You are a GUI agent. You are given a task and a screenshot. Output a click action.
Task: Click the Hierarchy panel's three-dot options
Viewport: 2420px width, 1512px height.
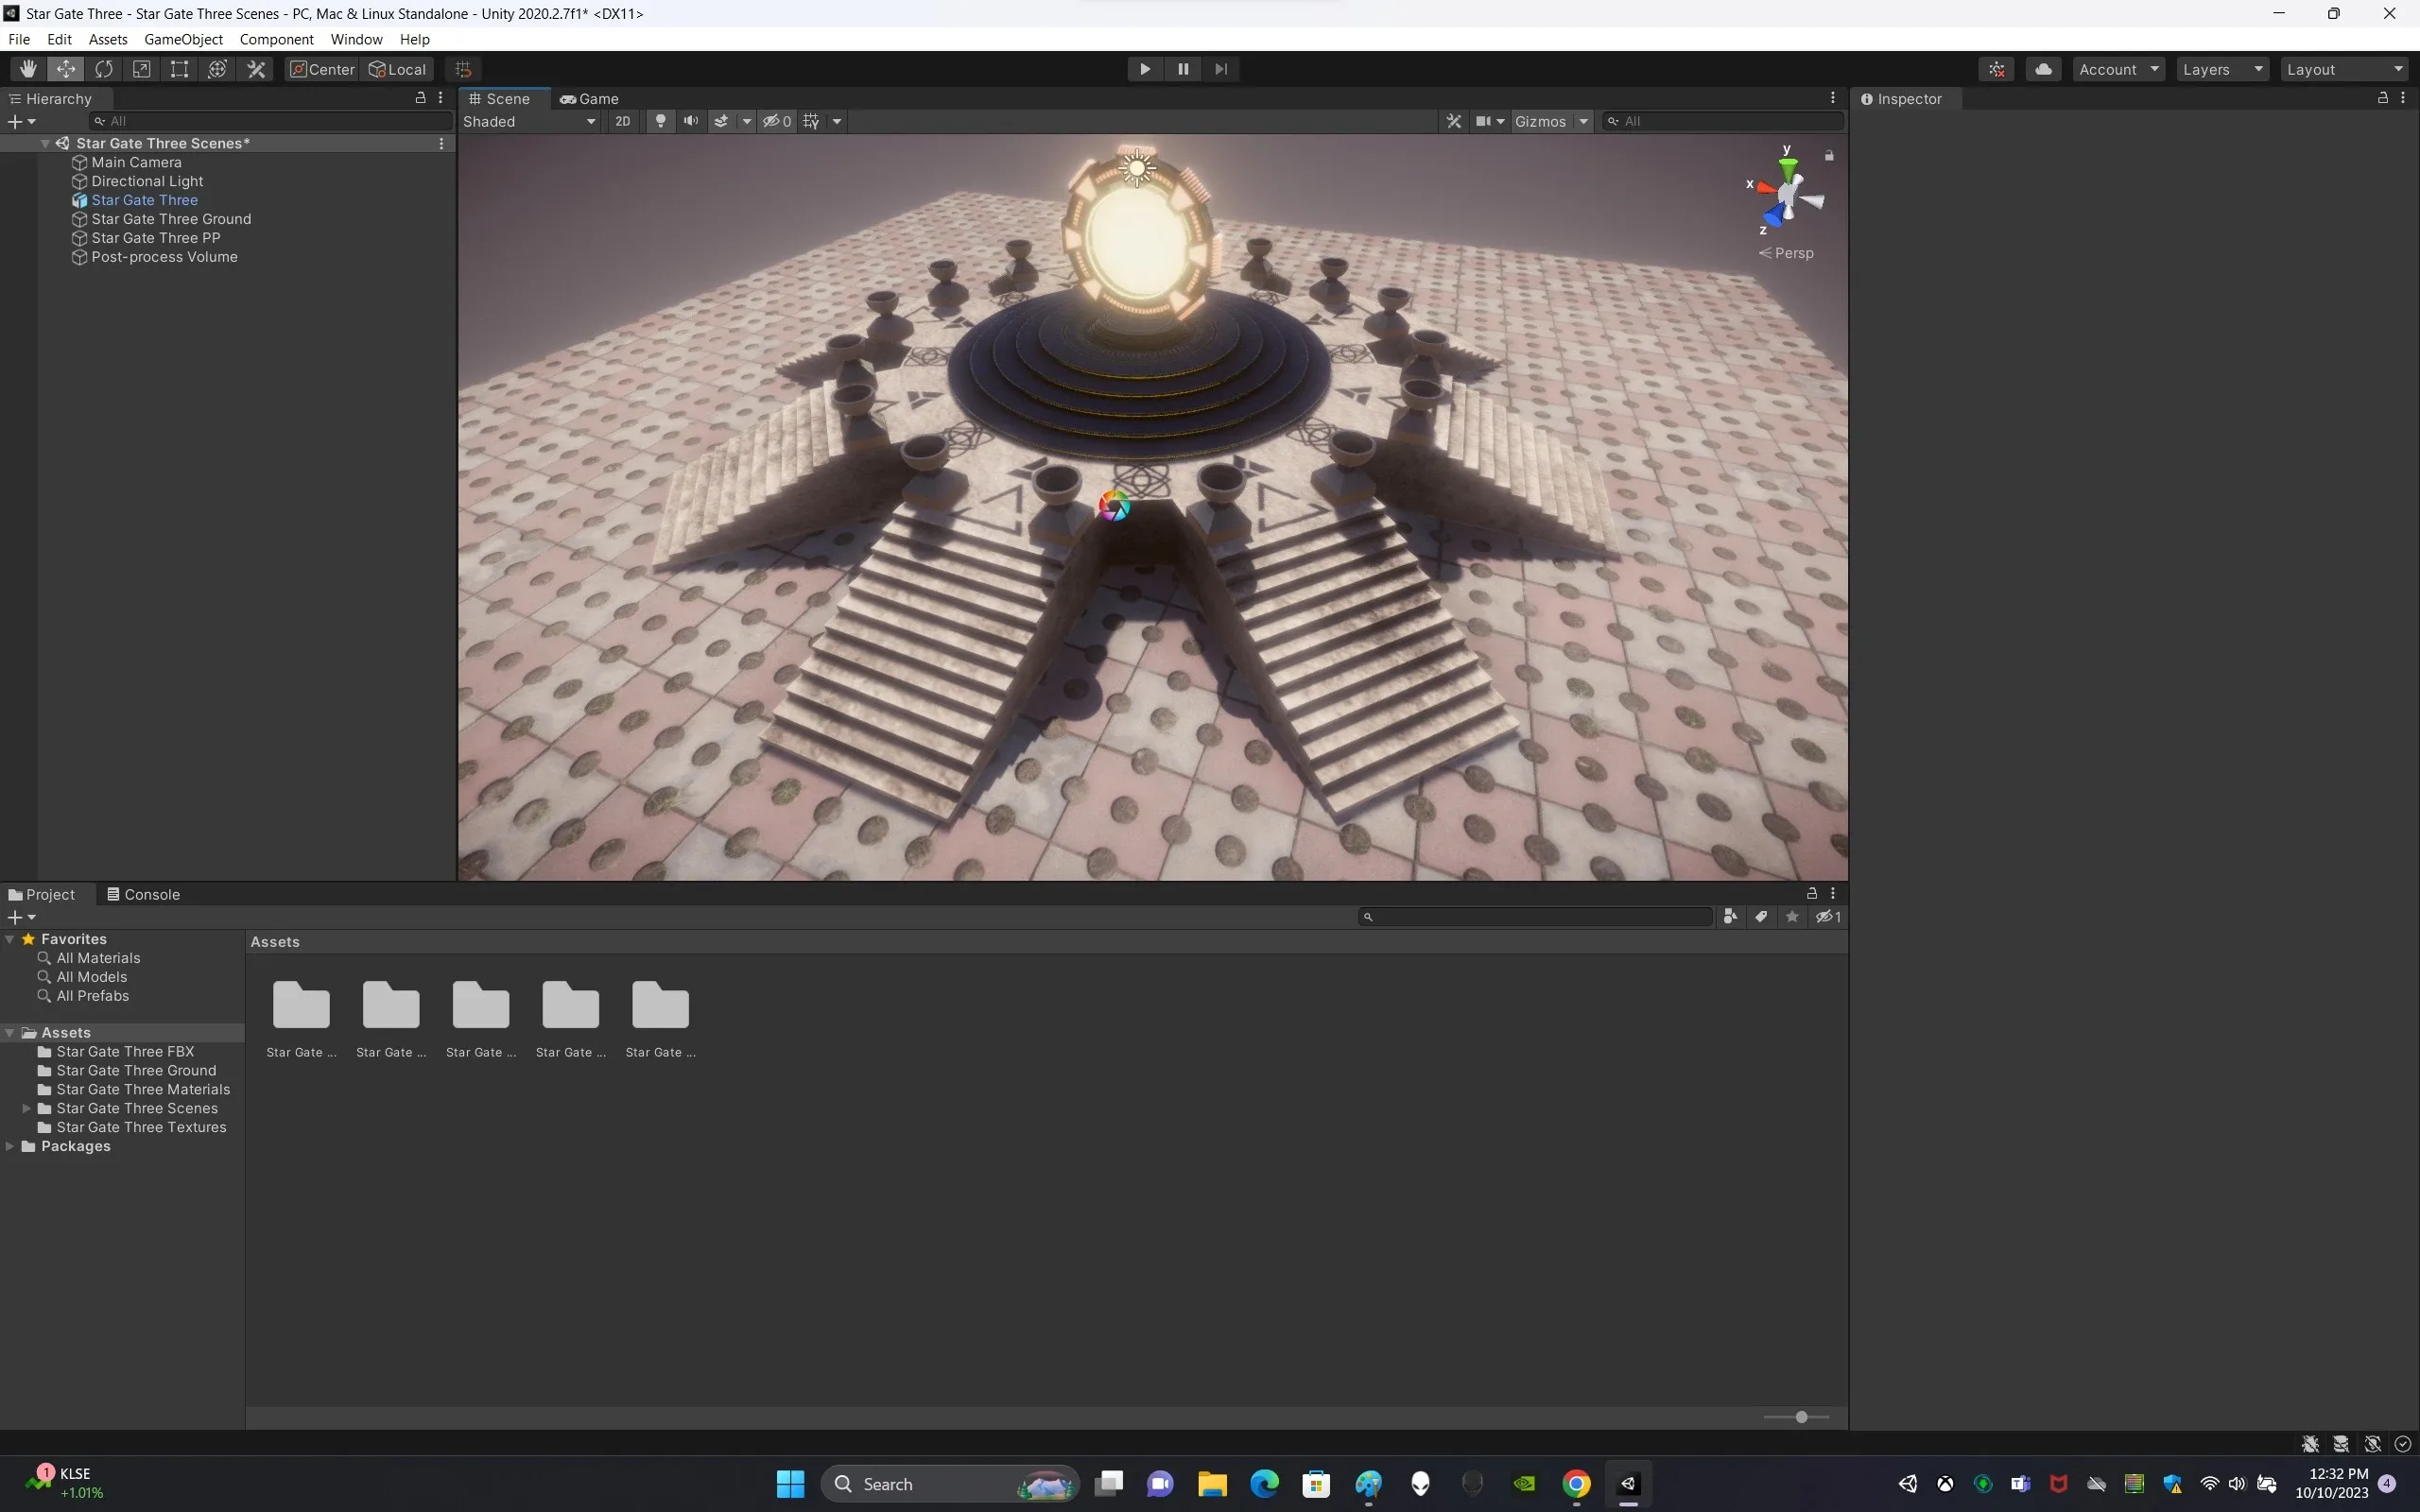pyautogui.click(x=441, y=98)
